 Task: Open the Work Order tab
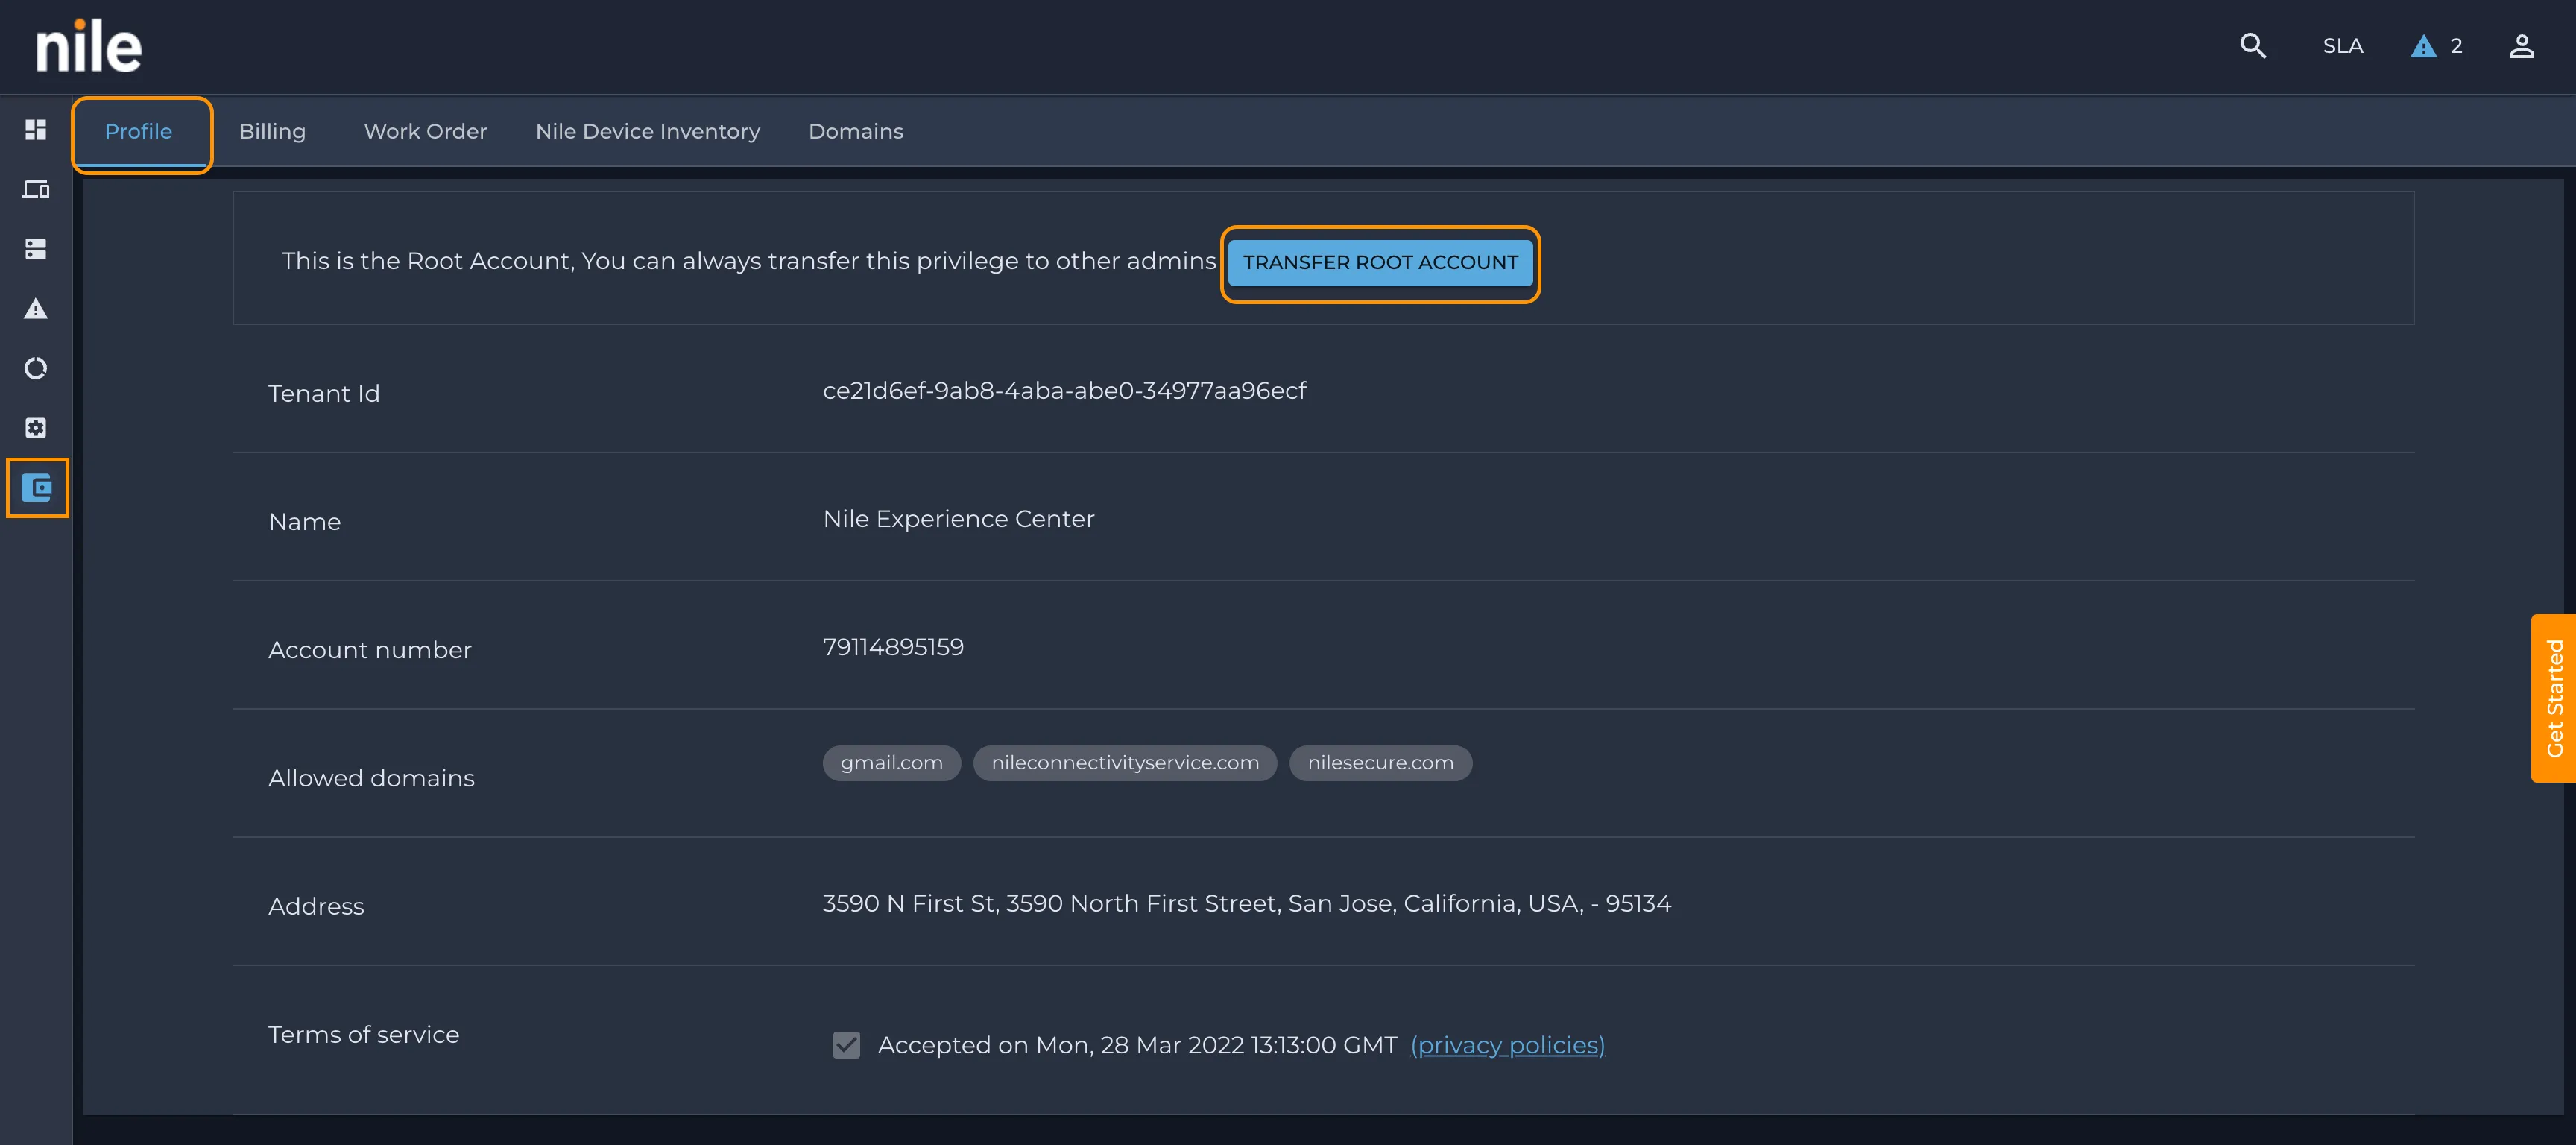[x=425, y=131]
